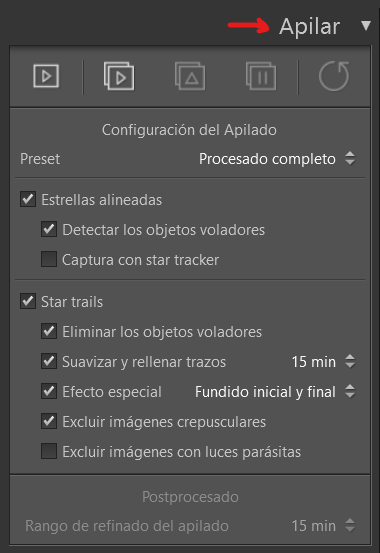380x553 pixels.
Task: Uncheck Suavizar y rellenar trazos
Action: pos(49,361)
